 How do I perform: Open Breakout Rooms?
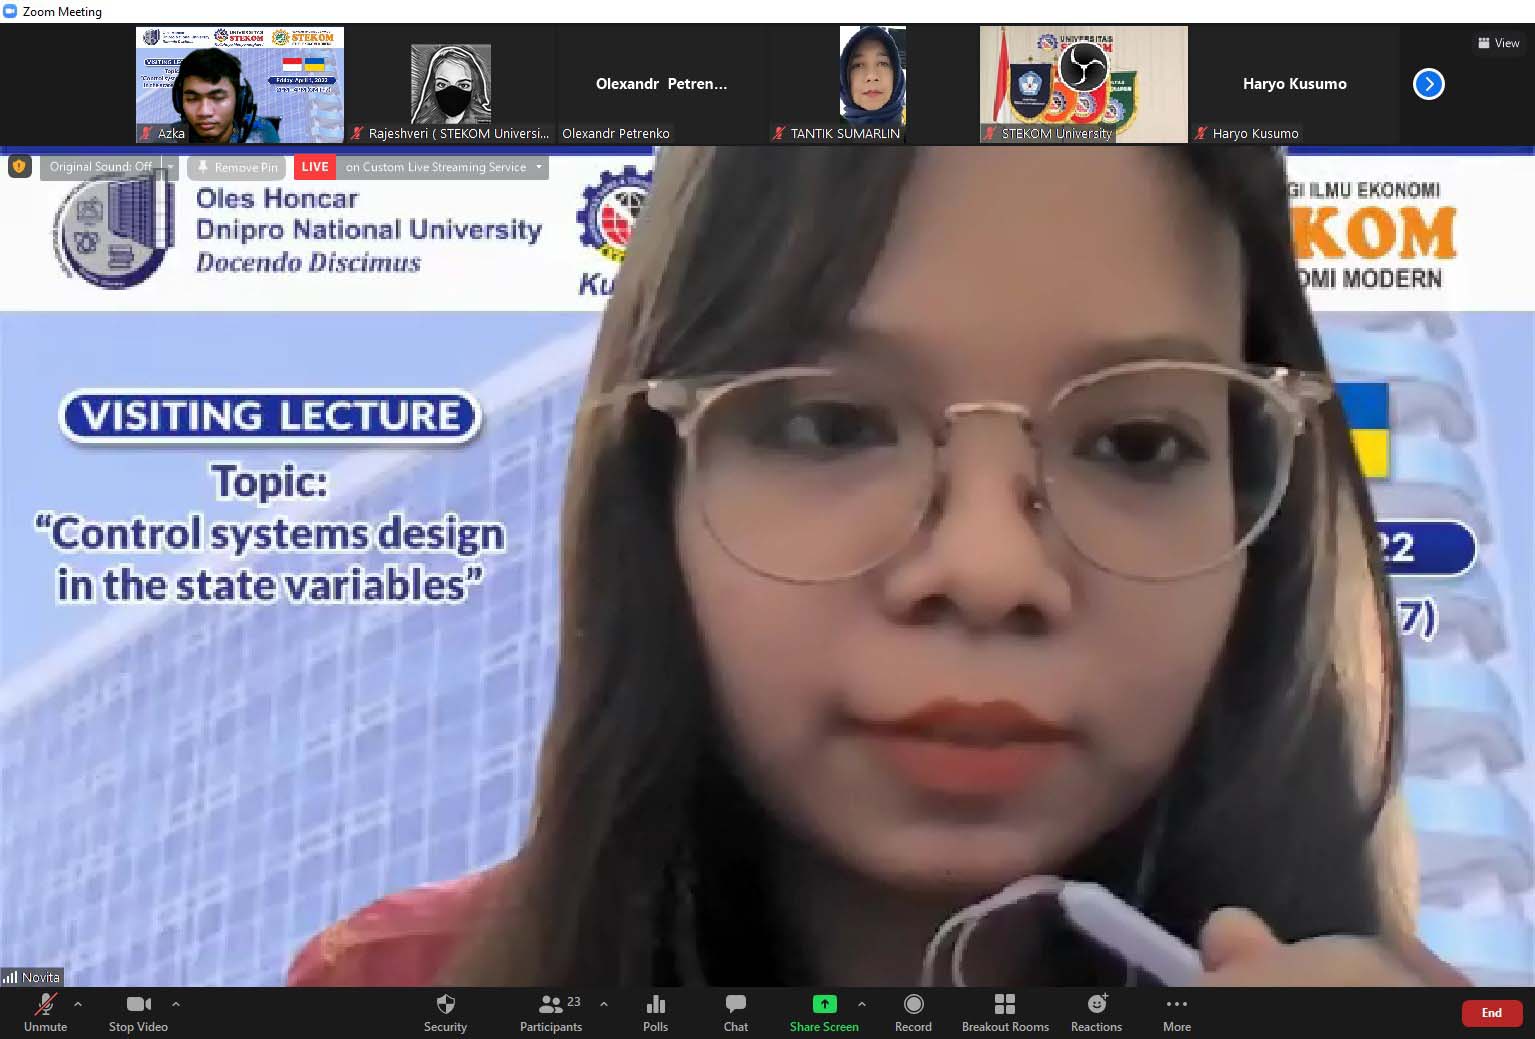point(1005,1012)
